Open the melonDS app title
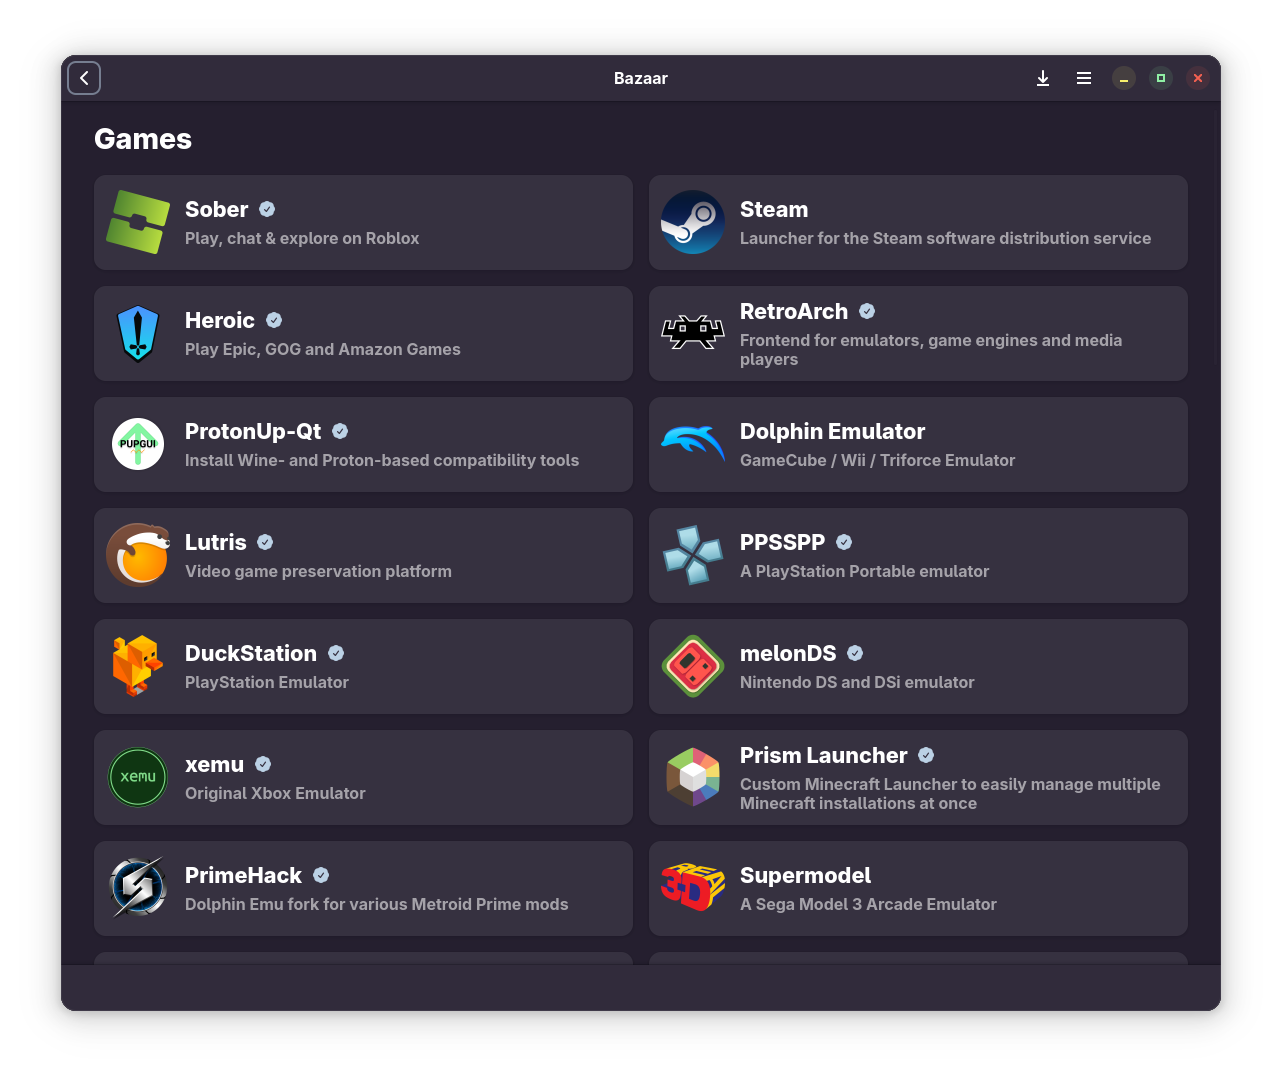 [x=788, y=653]
